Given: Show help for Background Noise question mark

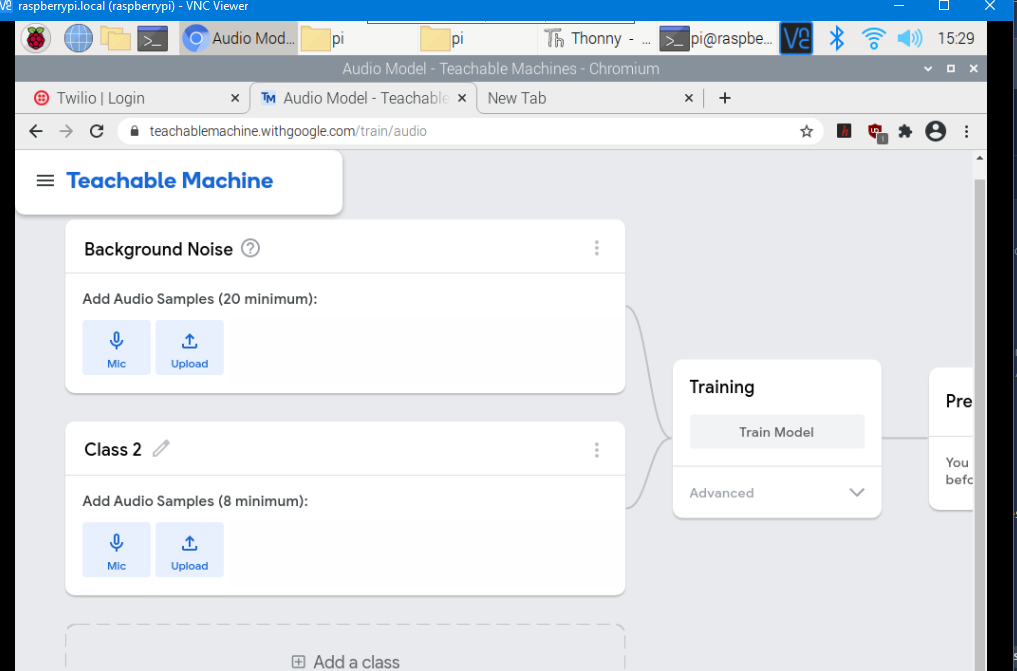Looking at the screenshot, I should click(x=250, y=248).
